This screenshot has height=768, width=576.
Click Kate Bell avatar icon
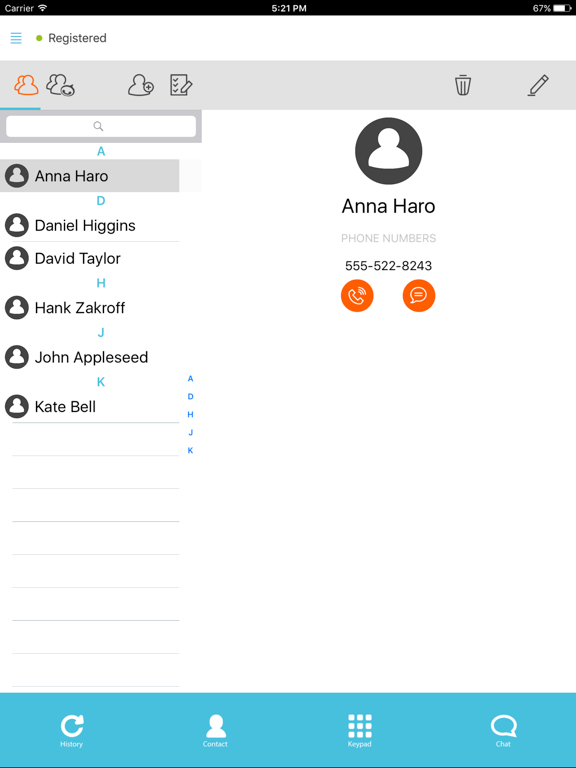(17, 407)
